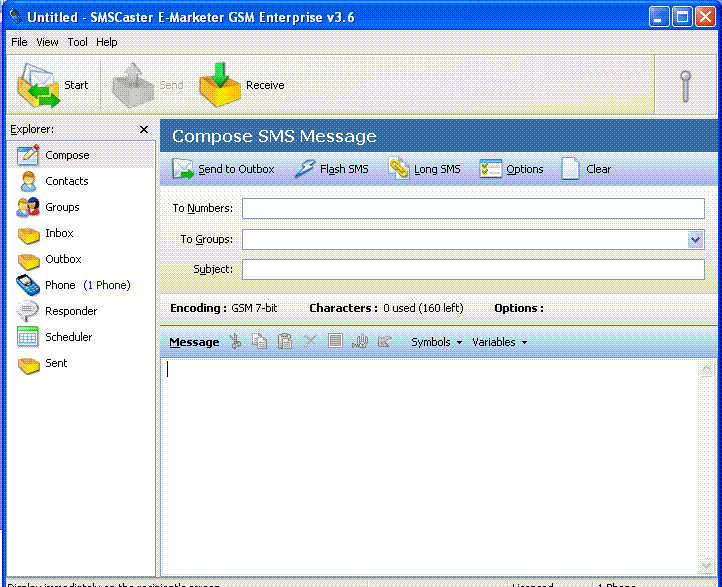Screen dimensions: 722x587
Task: Click the "(1 Phone)" blue link text
Action: coord(107,285)
